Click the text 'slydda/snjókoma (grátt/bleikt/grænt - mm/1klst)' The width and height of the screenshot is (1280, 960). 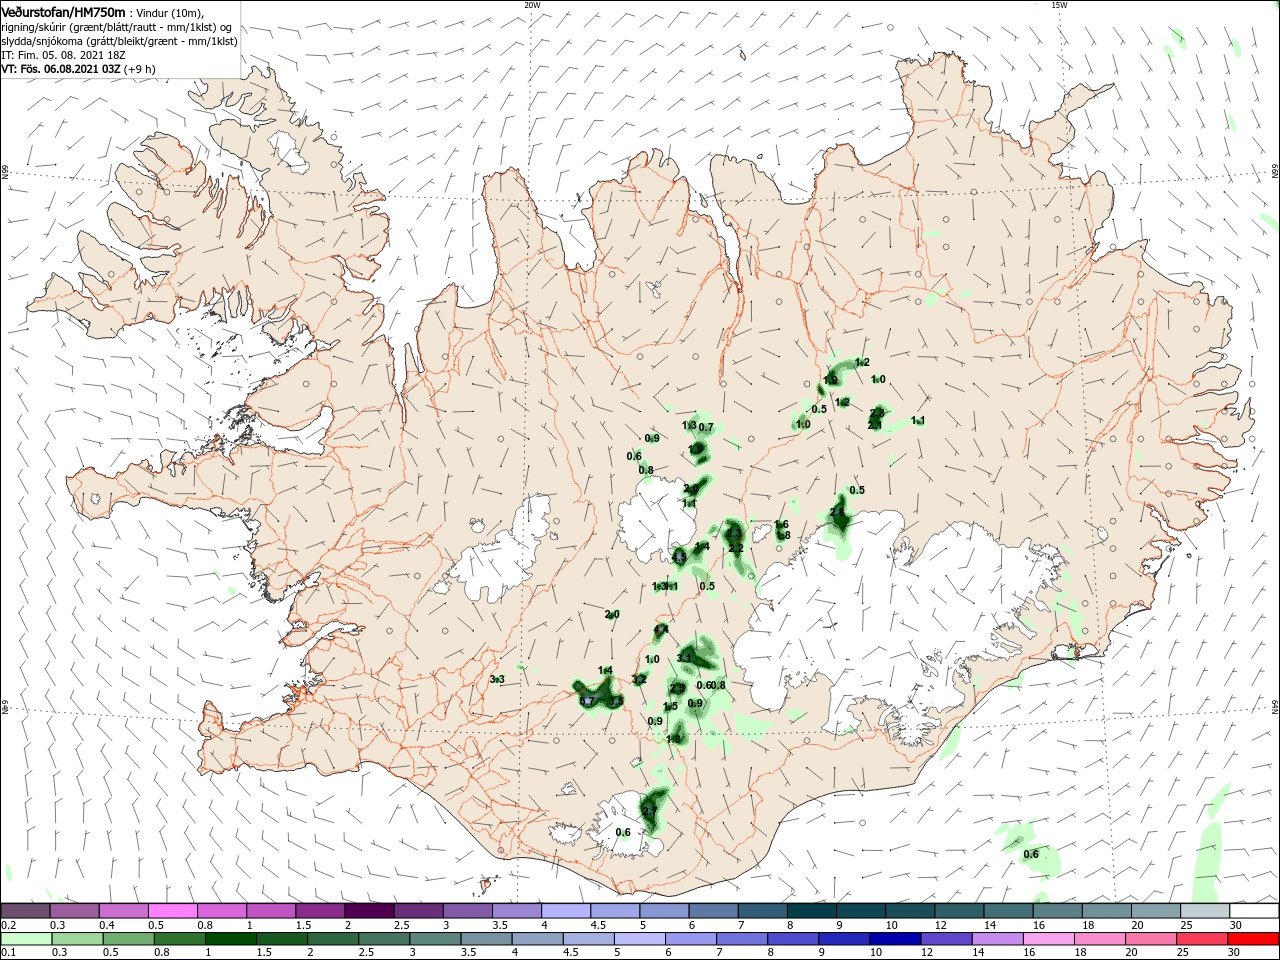coord(119,41)
